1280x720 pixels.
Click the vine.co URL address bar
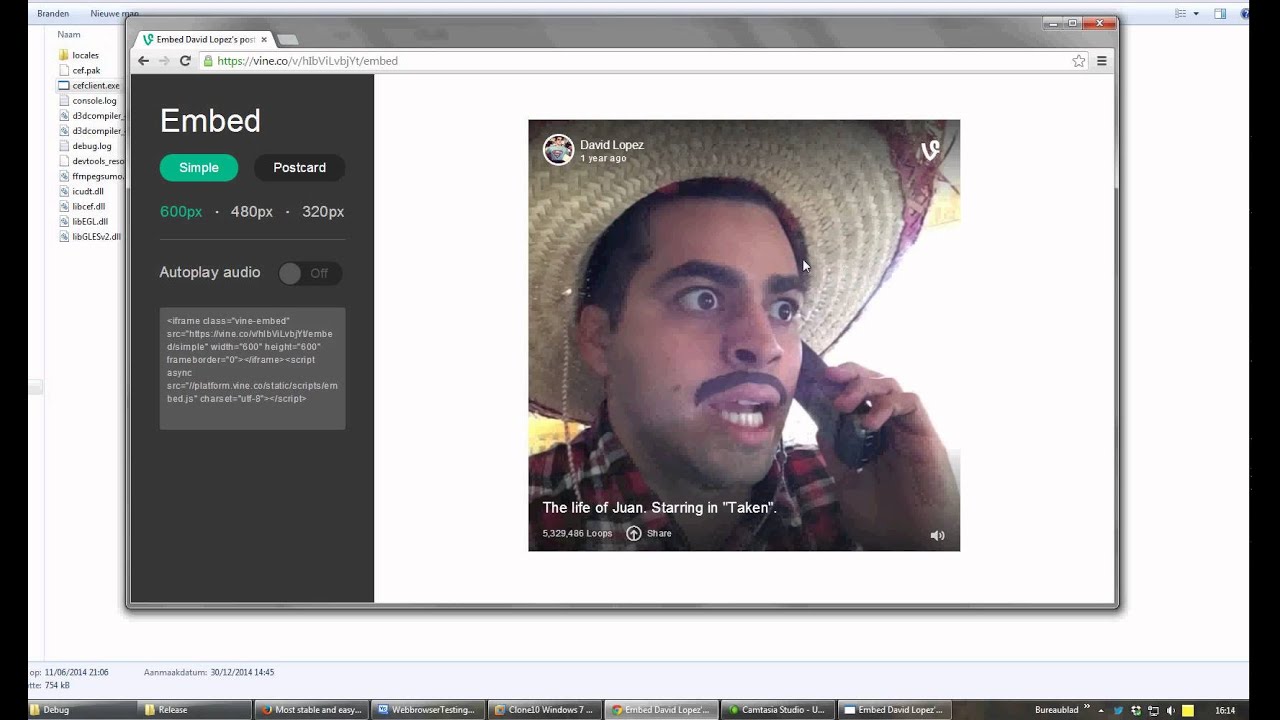tap(640, 61)
